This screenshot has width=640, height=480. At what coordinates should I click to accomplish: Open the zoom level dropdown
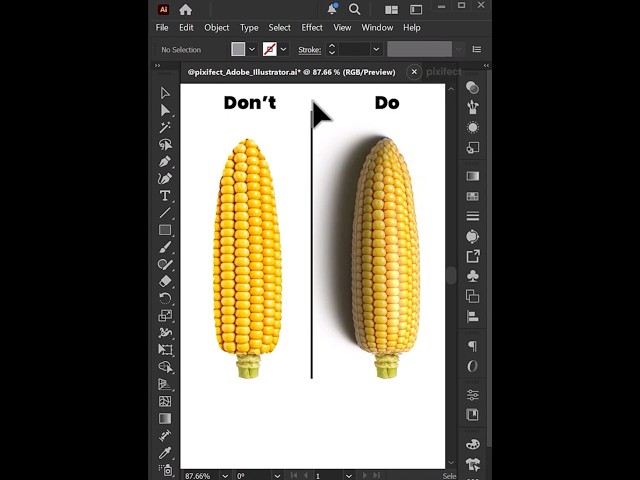[x=225, y=476]
